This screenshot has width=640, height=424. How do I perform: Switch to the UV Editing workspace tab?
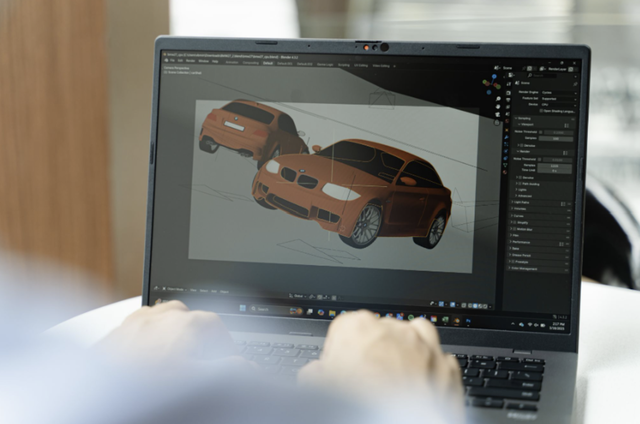tap(361, 65)
